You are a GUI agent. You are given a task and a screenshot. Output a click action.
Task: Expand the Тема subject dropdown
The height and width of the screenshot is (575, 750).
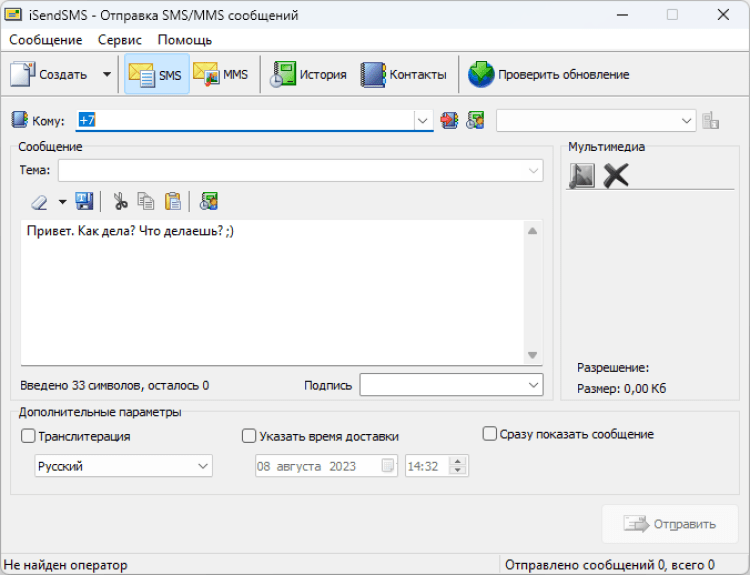[533, 171]
